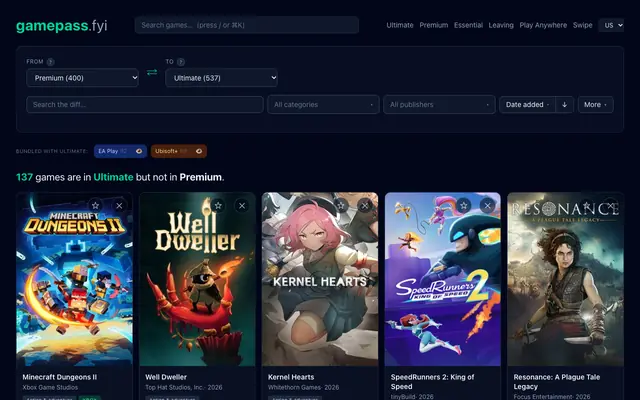Click the gamepass.fyi logo
640x400 pixels.
click(62, 25)
